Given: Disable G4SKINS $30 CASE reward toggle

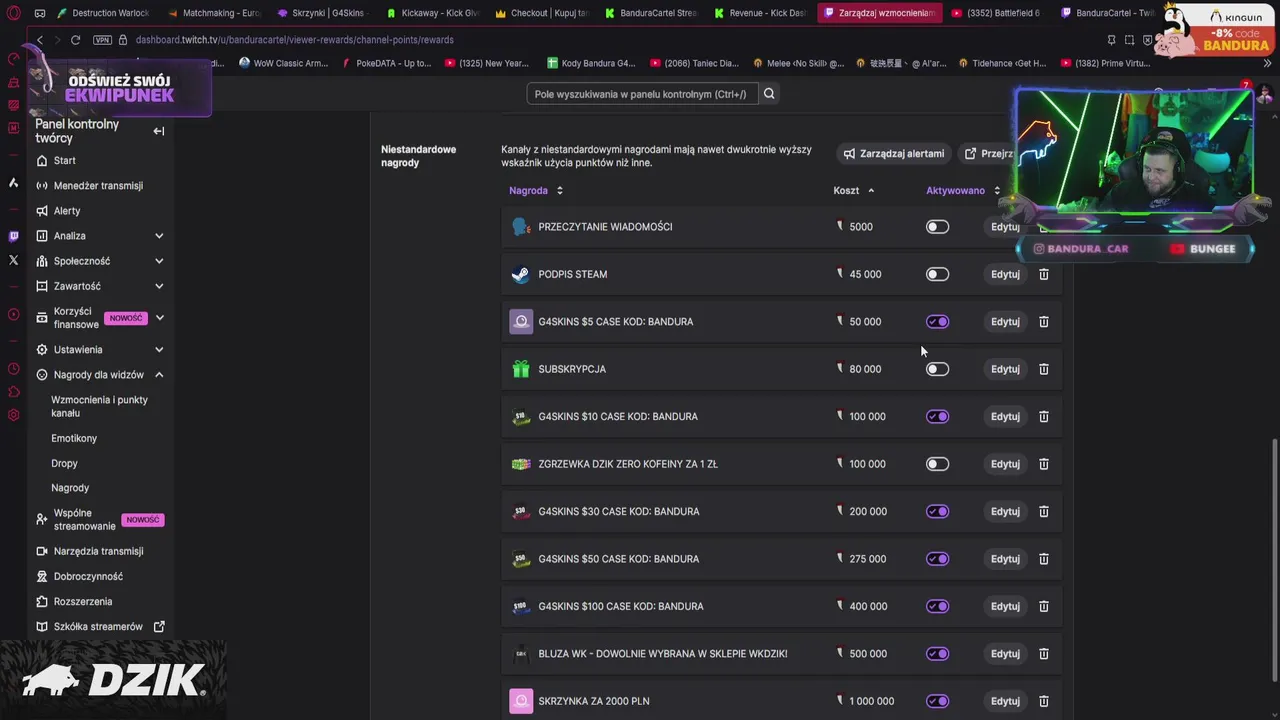Looking at the screenshot, I should 937,512.
